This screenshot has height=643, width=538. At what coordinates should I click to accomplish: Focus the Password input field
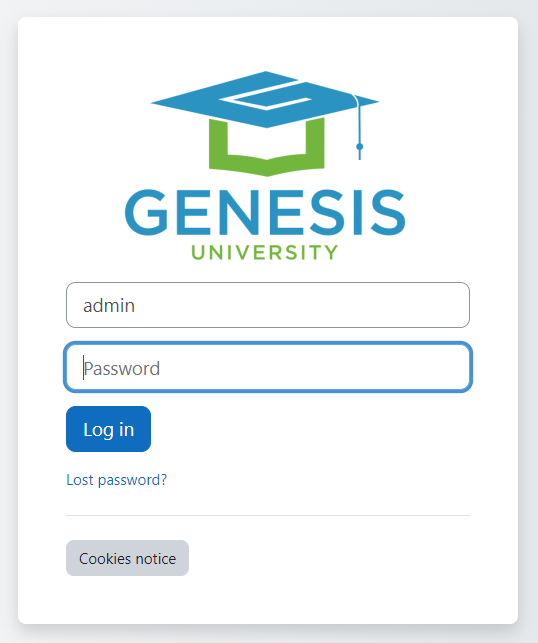(x=268, y=367)
